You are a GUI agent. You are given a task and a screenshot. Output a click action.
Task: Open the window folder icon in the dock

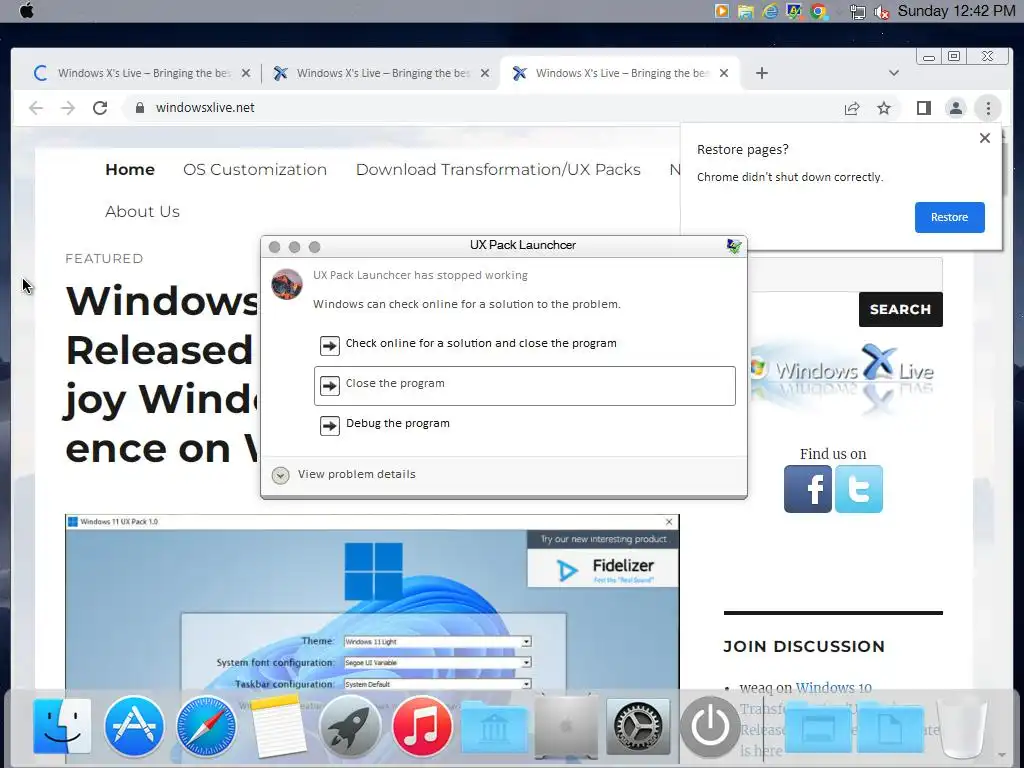[818, 728]
